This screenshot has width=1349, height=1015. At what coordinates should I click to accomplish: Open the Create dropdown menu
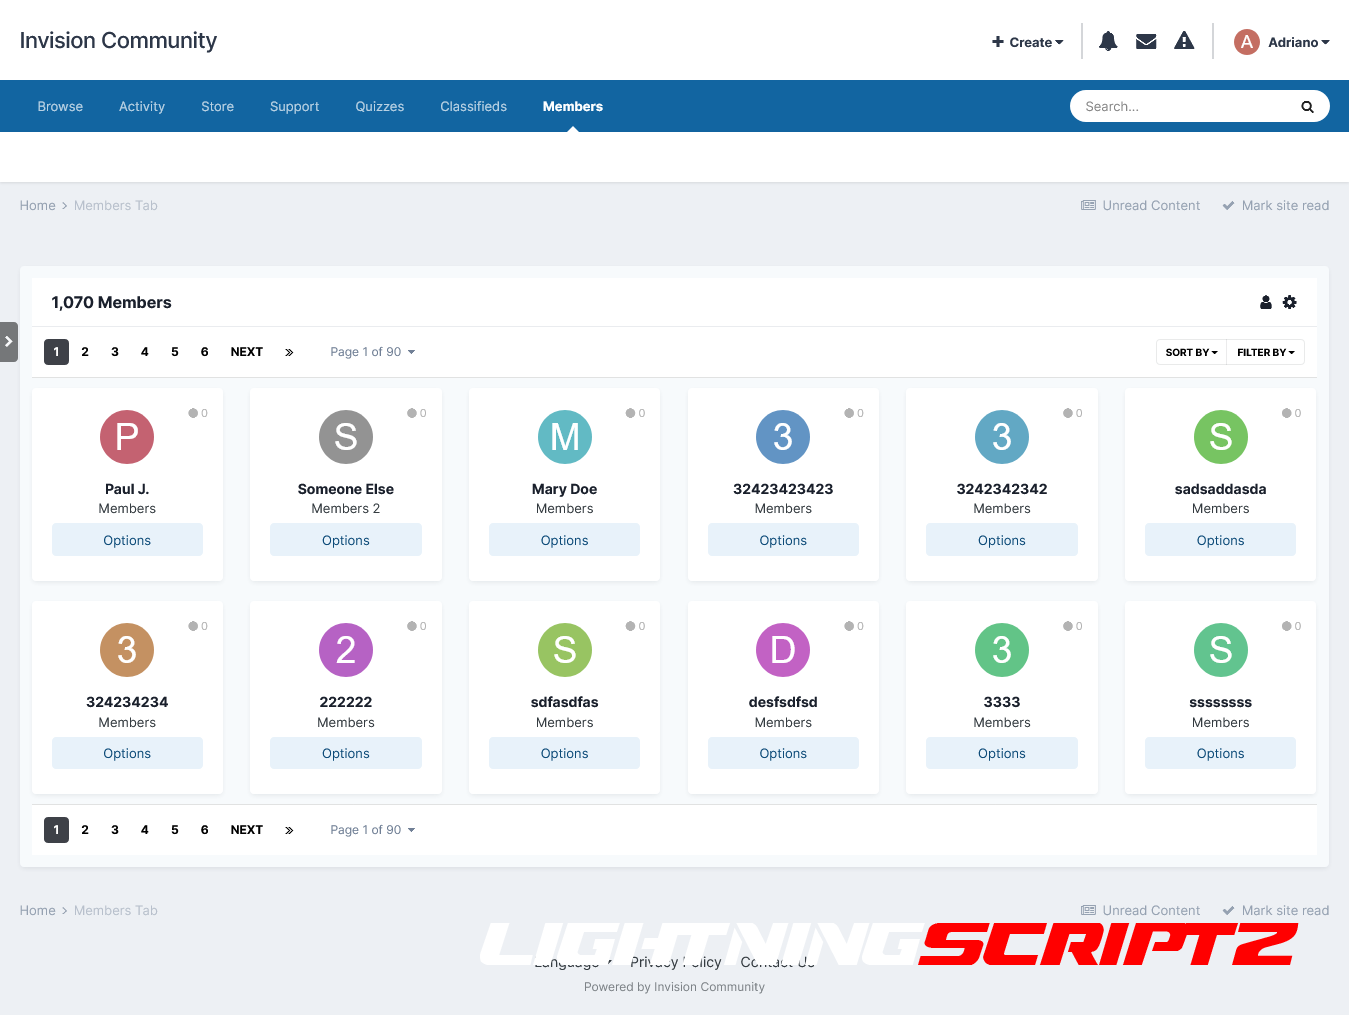click(x=1027, y=42)
